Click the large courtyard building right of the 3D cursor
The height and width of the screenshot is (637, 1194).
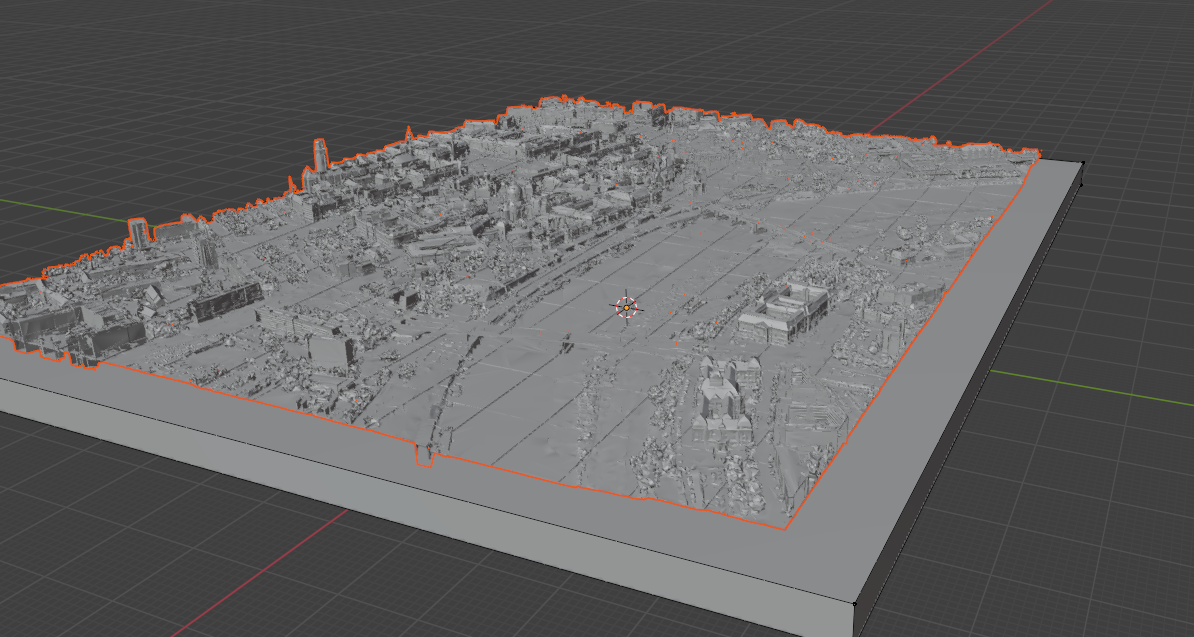pyautogui.click(x=785, y=312)
